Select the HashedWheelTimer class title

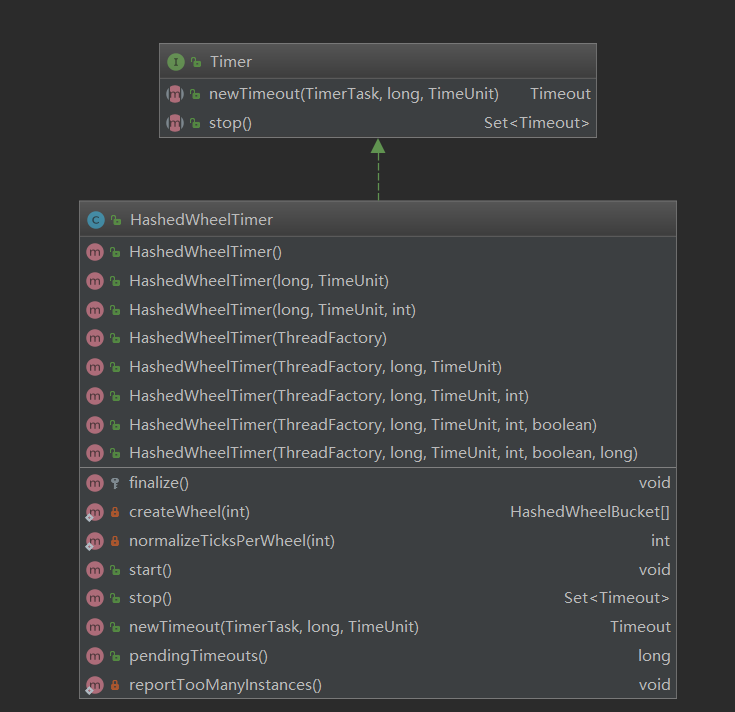tap(201, 220)
